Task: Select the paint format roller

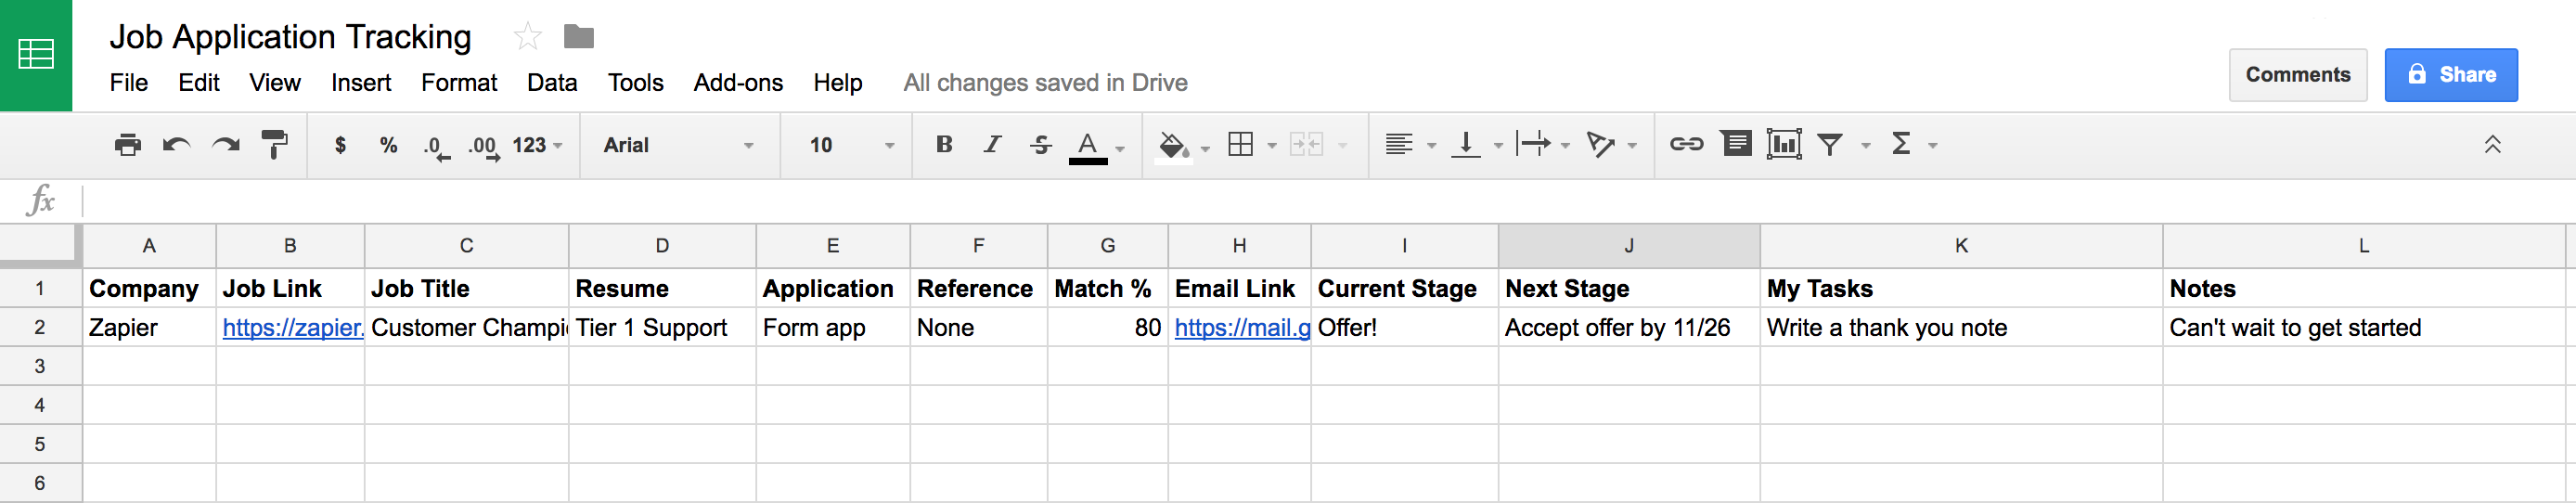Action: click(274, 145)
